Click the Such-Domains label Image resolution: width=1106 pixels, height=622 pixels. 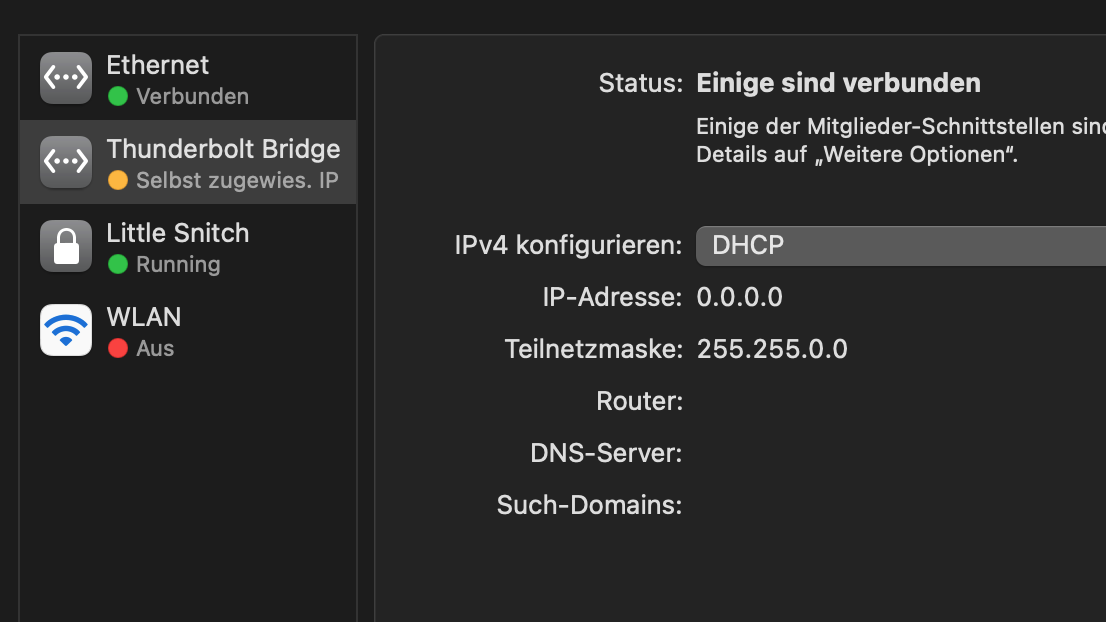click(589, 505)
